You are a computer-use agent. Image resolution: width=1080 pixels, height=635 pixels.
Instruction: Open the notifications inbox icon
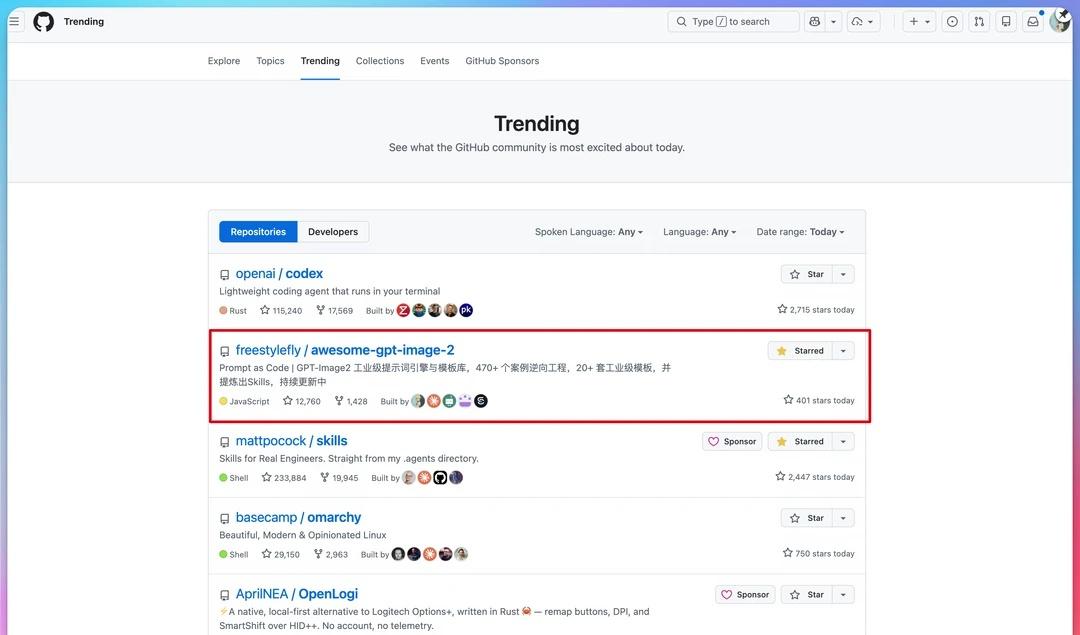(x=1032, y=21)
